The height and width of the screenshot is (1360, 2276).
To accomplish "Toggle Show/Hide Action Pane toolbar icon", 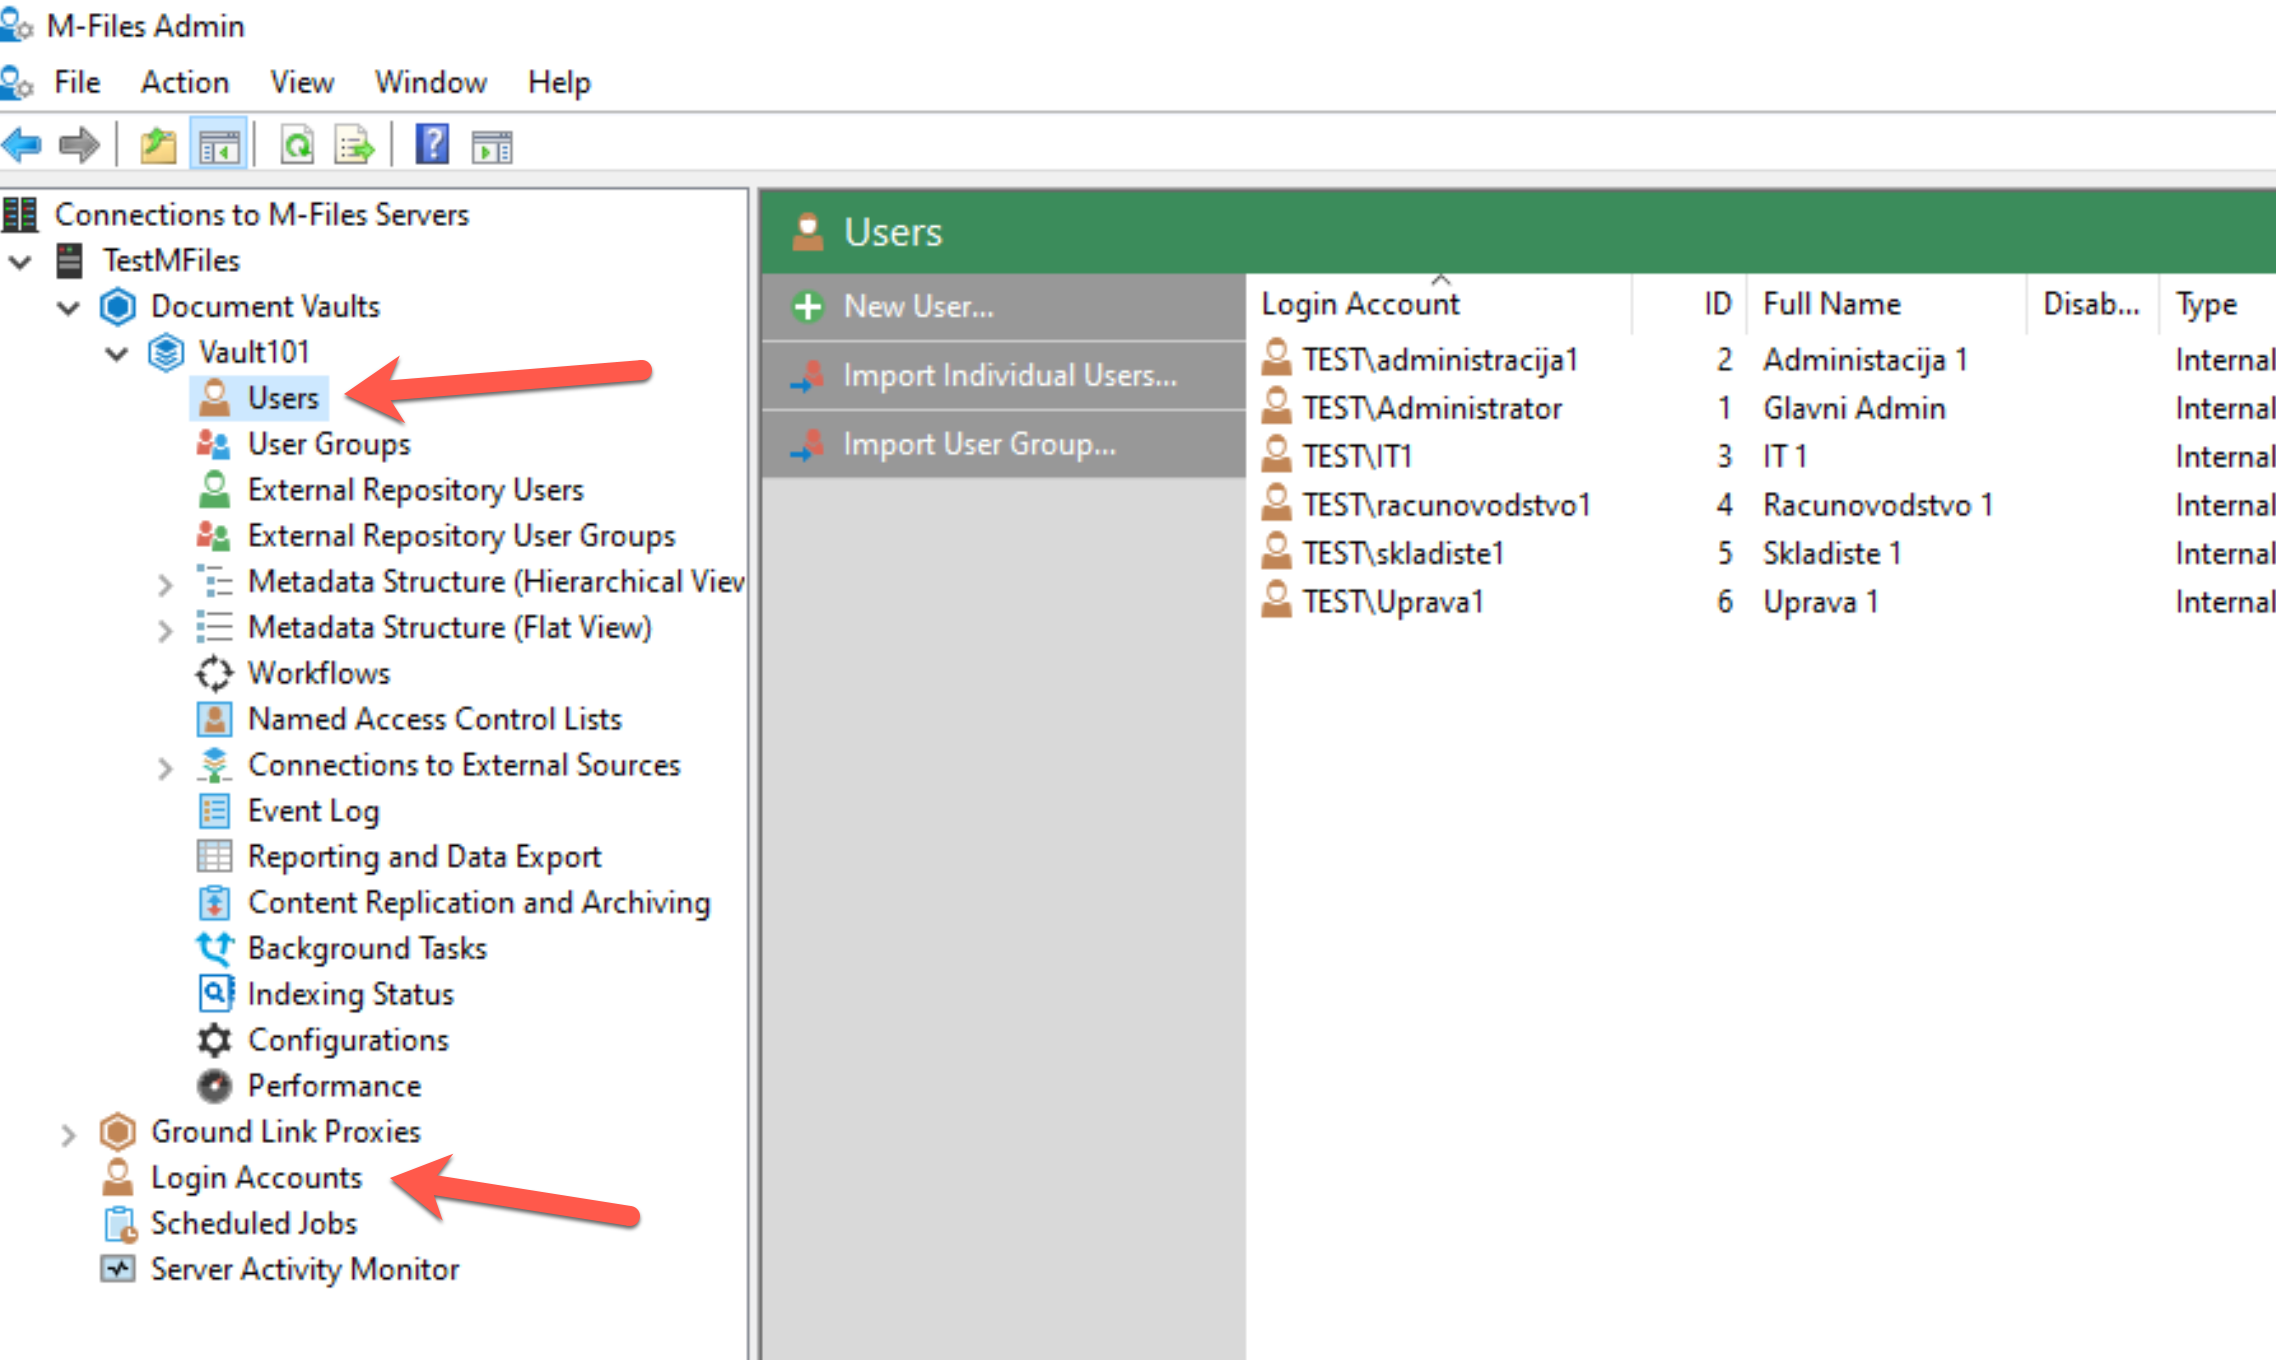I will click(492, 147).
